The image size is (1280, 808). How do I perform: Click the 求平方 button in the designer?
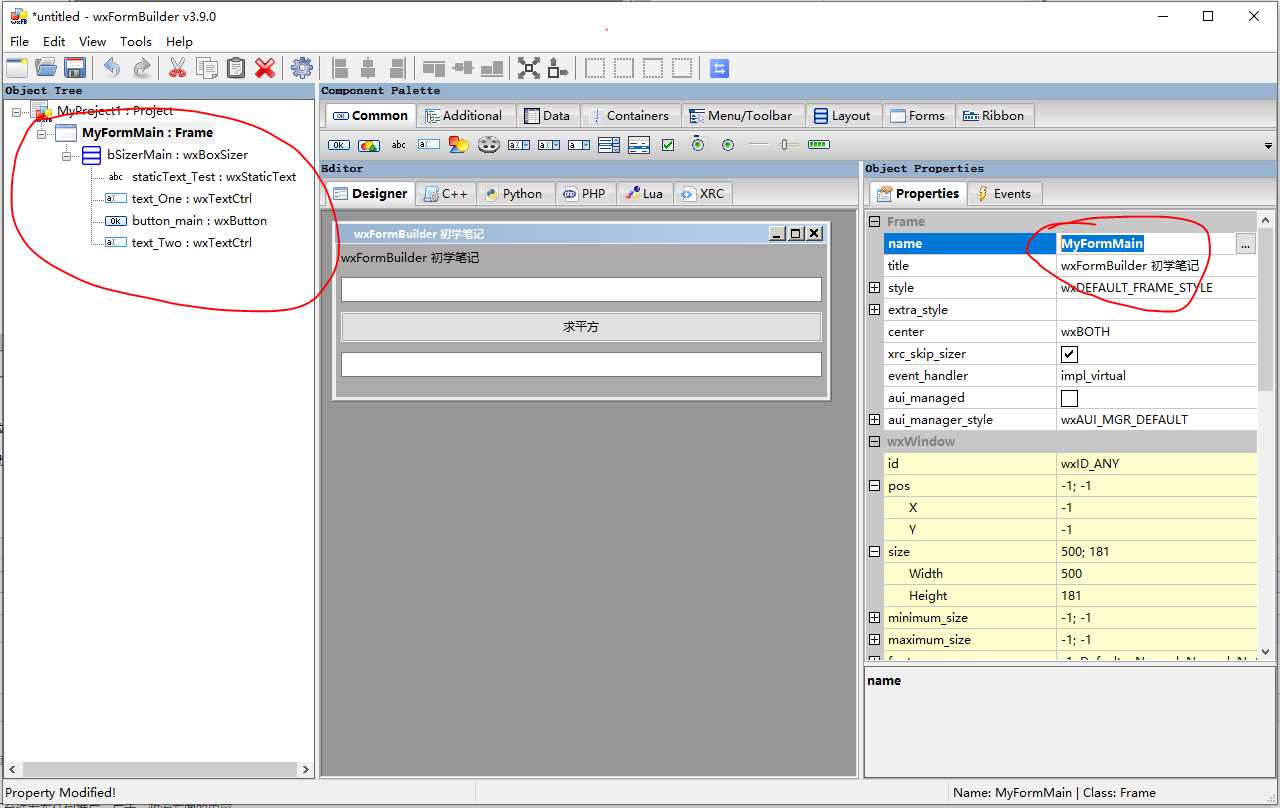581,327
